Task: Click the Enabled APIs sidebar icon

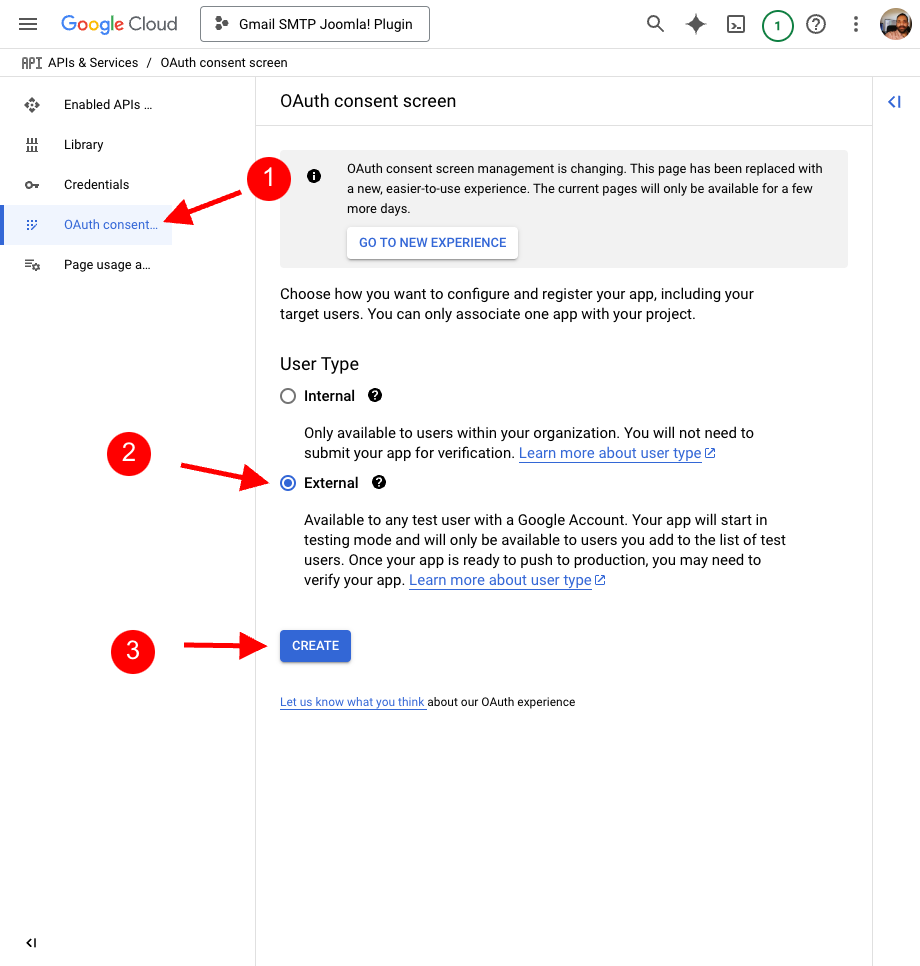Action: click(x=32, y=105)
